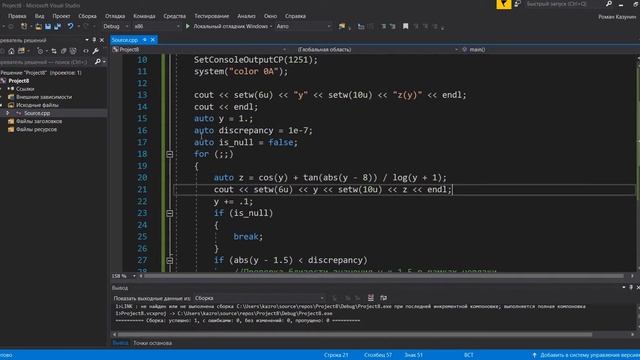This screenshot has height=360, width=640.
Task: Open the Debug configuration dropdown
Action: pos(116,26)
